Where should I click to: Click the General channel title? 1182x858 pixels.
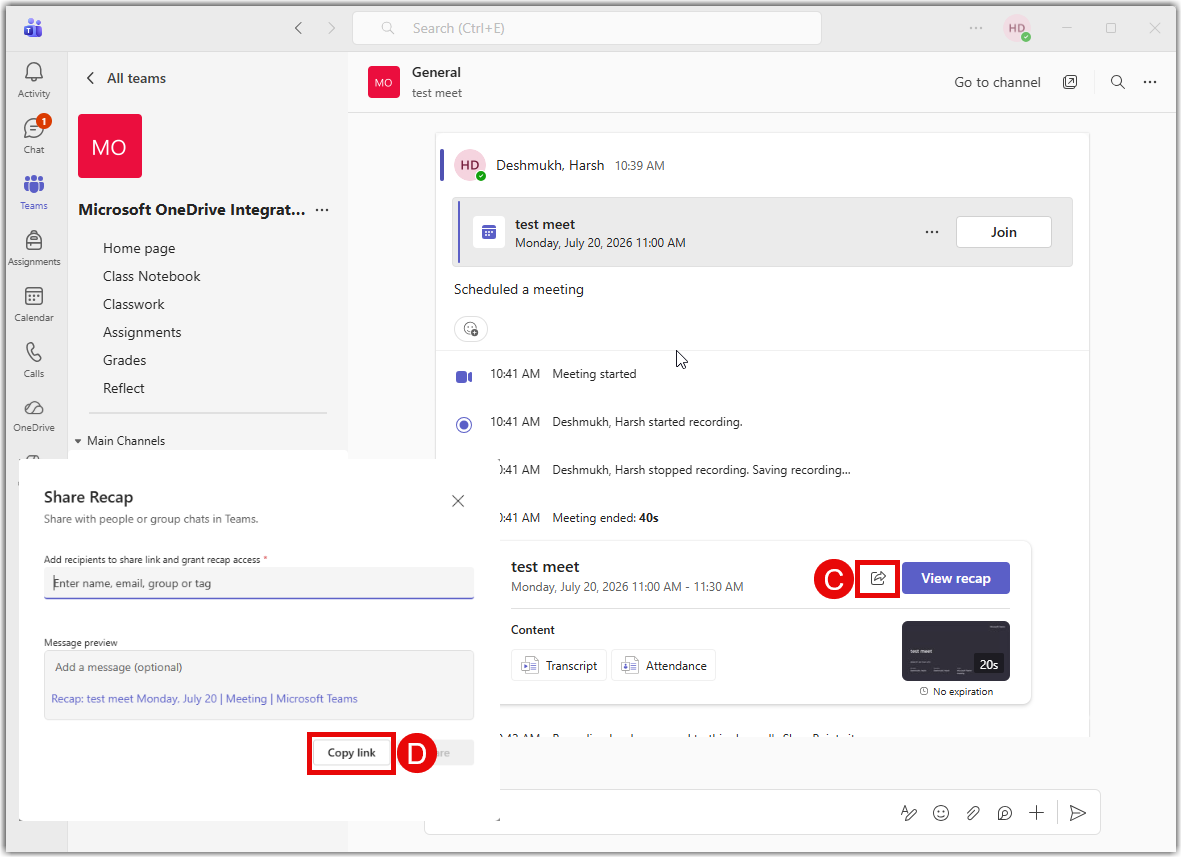coord(436,72)
